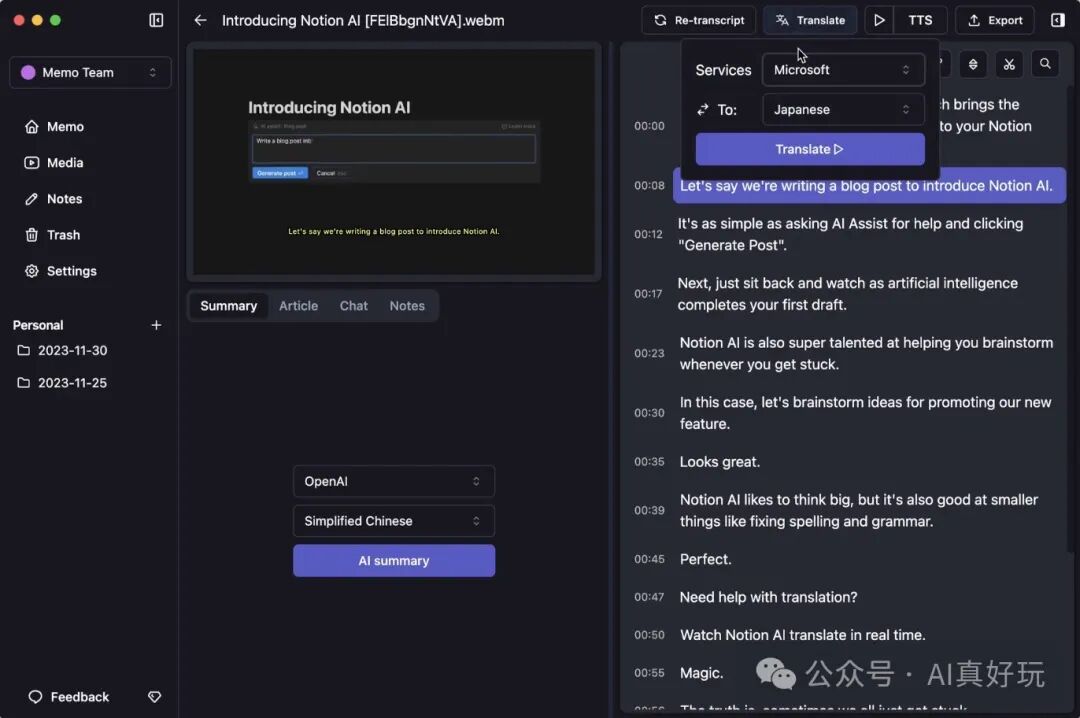Viewport: 1080px width, 718px height.
Task: Play the media with the play icon
Action: (879, 20)
